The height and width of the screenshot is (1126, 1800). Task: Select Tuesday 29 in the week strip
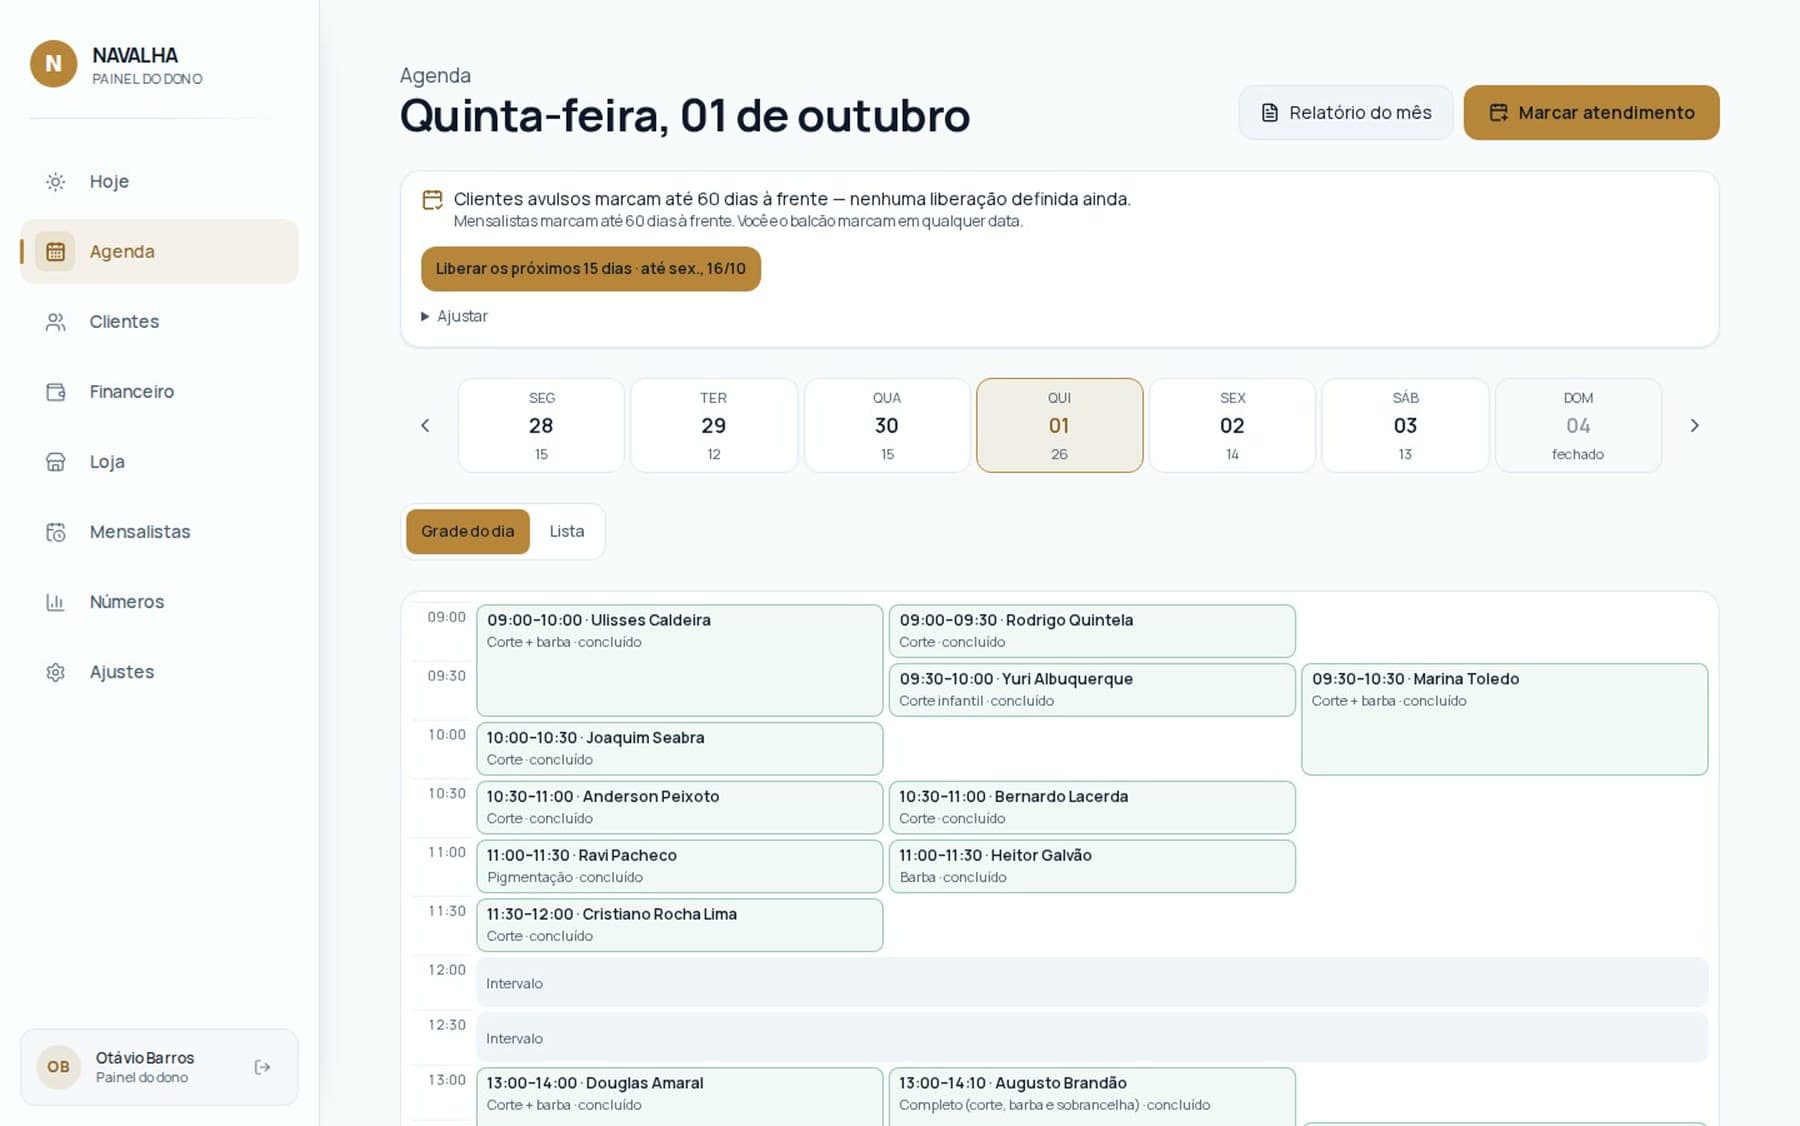click(714, 425)
